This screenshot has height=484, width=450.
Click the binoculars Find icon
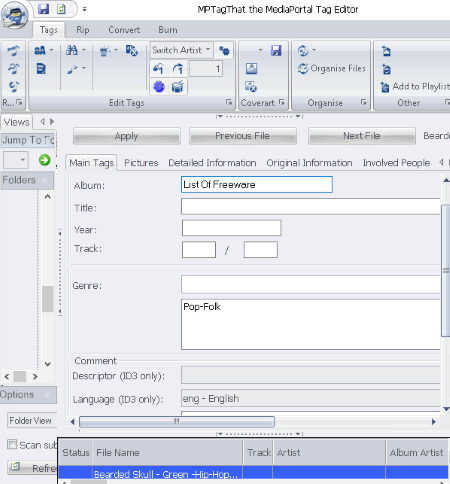[72, 50]
